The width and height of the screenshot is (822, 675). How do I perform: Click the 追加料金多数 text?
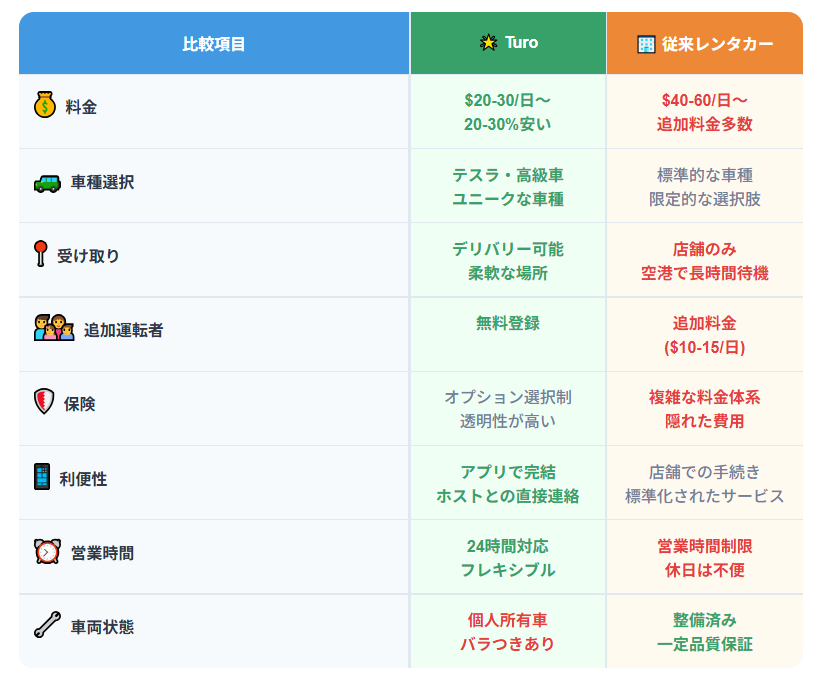tap(705, 124)
